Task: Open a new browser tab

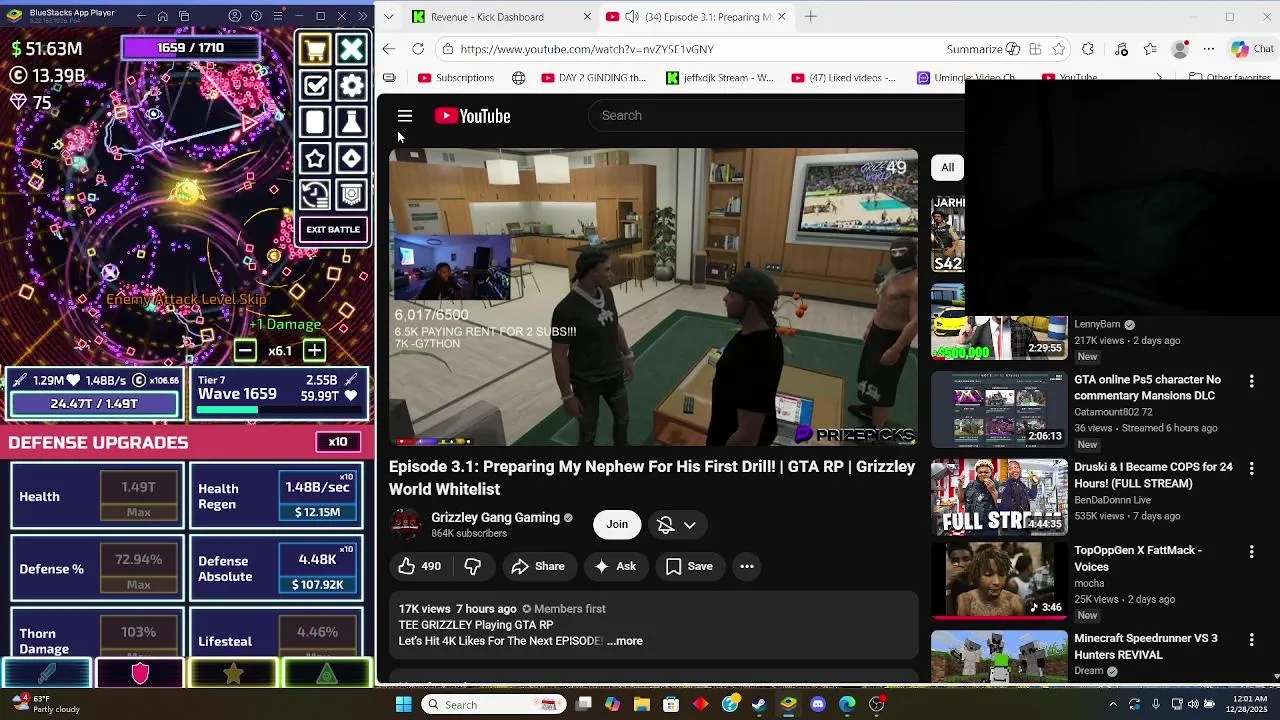Action: (x=811, y=16)
